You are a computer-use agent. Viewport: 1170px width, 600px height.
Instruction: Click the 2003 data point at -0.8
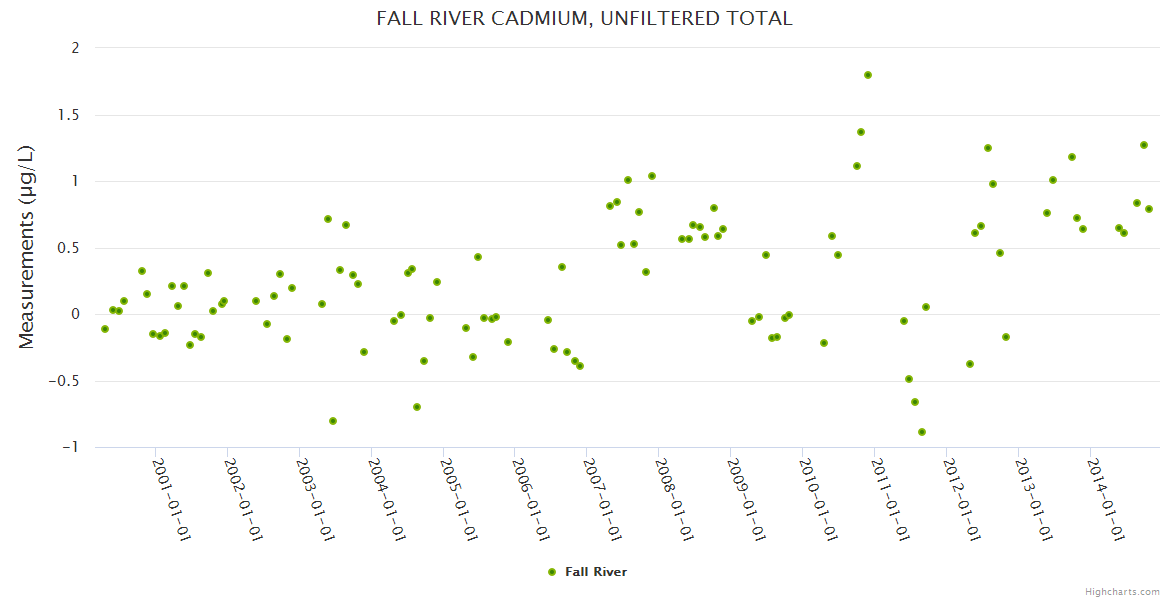click(x=333, y=421)
